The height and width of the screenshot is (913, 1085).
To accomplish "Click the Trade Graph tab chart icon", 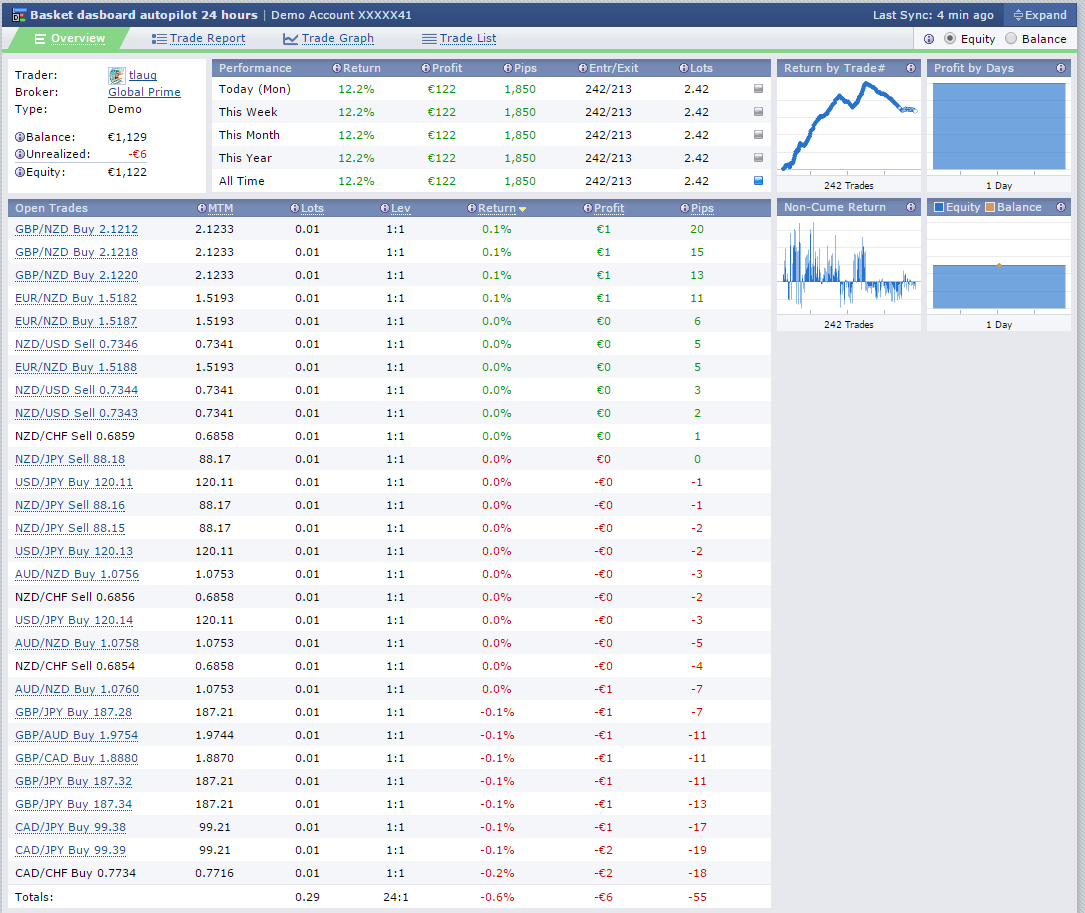I will (x=290, y=39).
